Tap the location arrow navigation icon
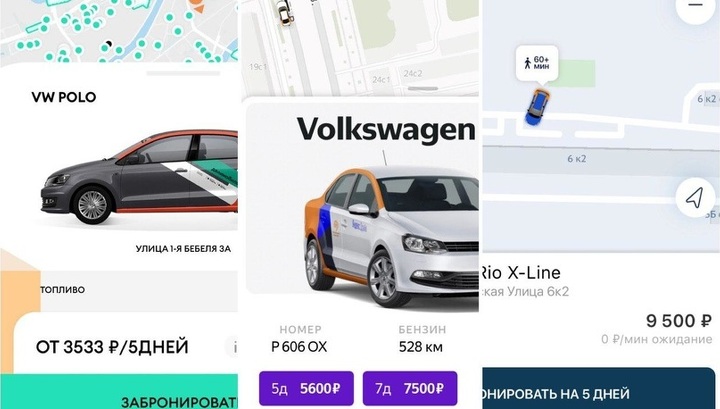The width and height of the screenshot is (720, 409). pyautogui.click(x=695, y=198)
